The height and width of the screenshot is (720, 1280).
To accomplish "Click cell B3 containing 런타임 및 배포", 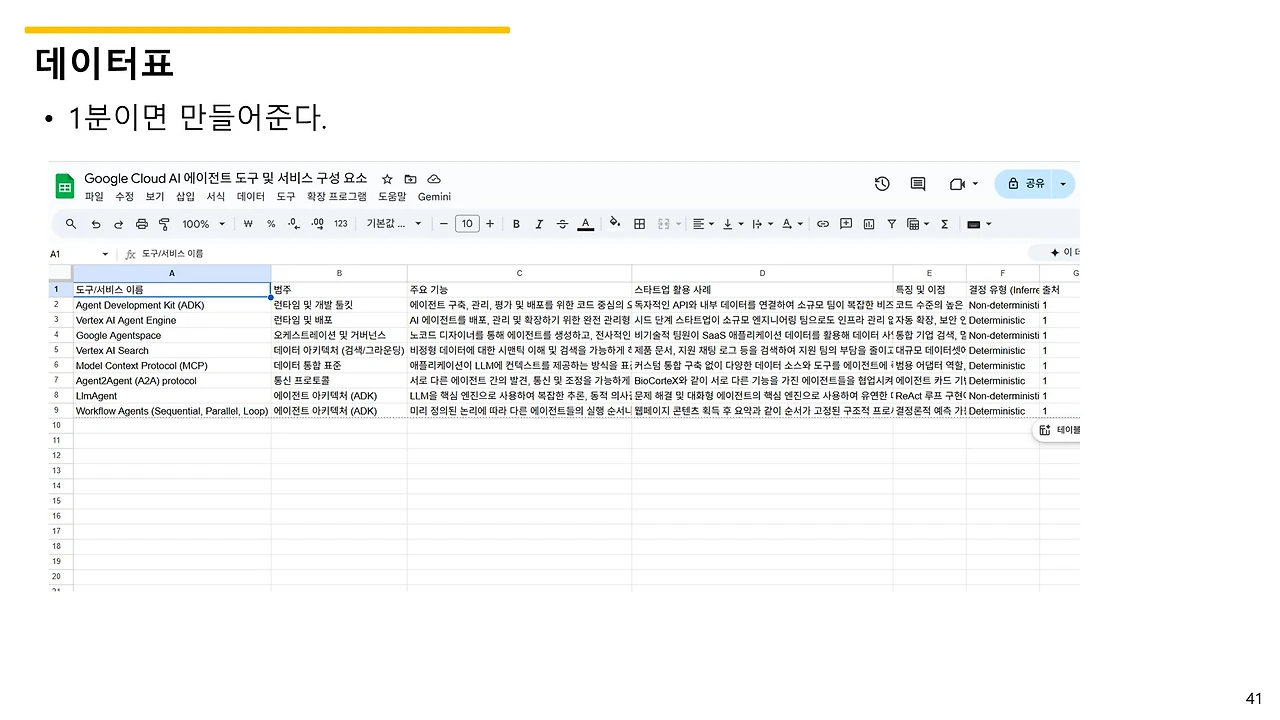I will click(x=338, y=320).
